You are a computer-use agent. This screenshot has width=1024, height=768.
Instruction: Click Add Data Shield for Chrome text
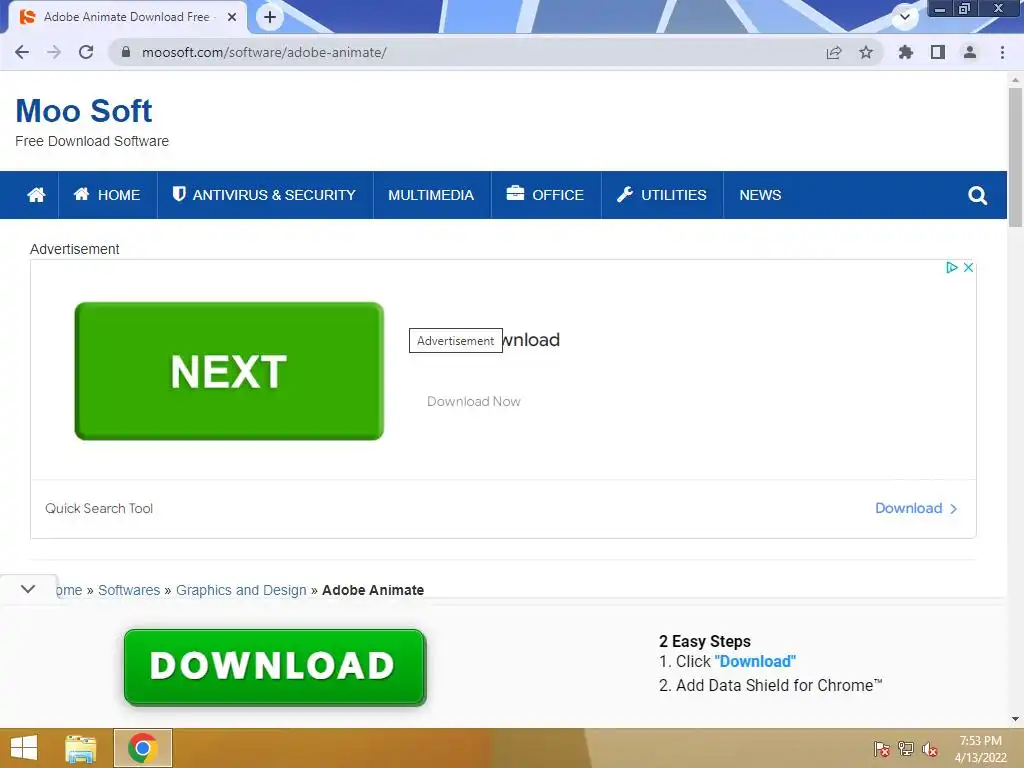coord(779,685)
